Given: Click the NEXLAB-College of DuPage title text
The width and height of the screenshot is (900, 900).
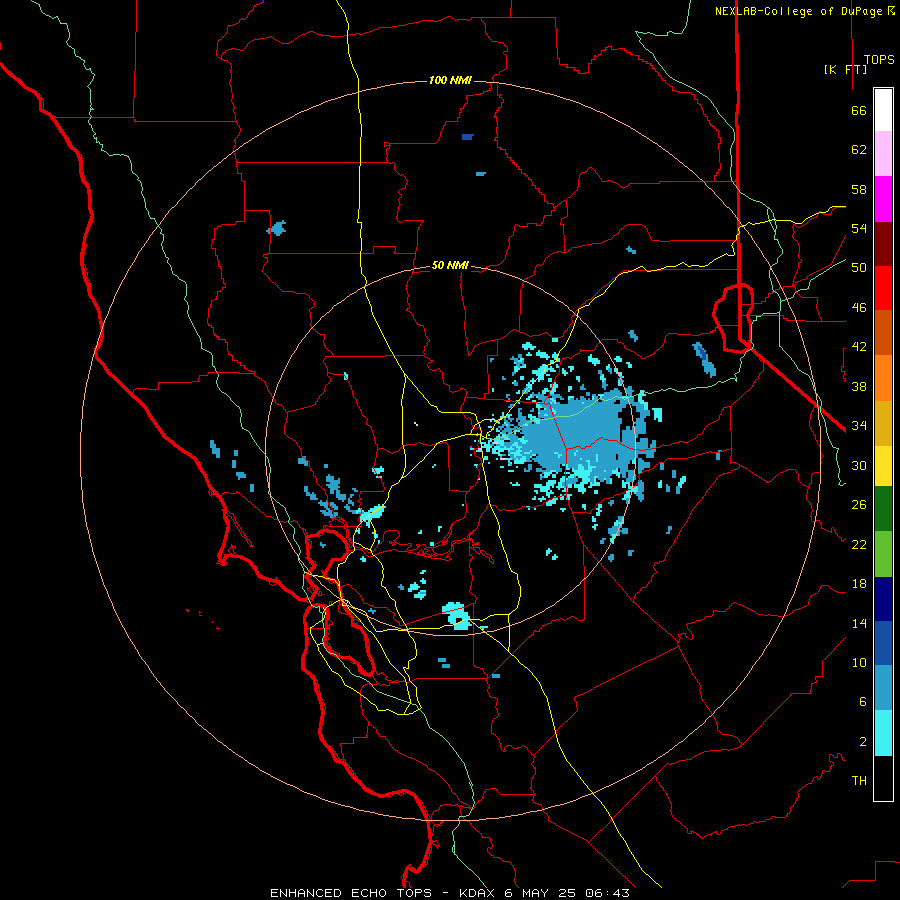Looking at the screenshot, I should point(804,11).
